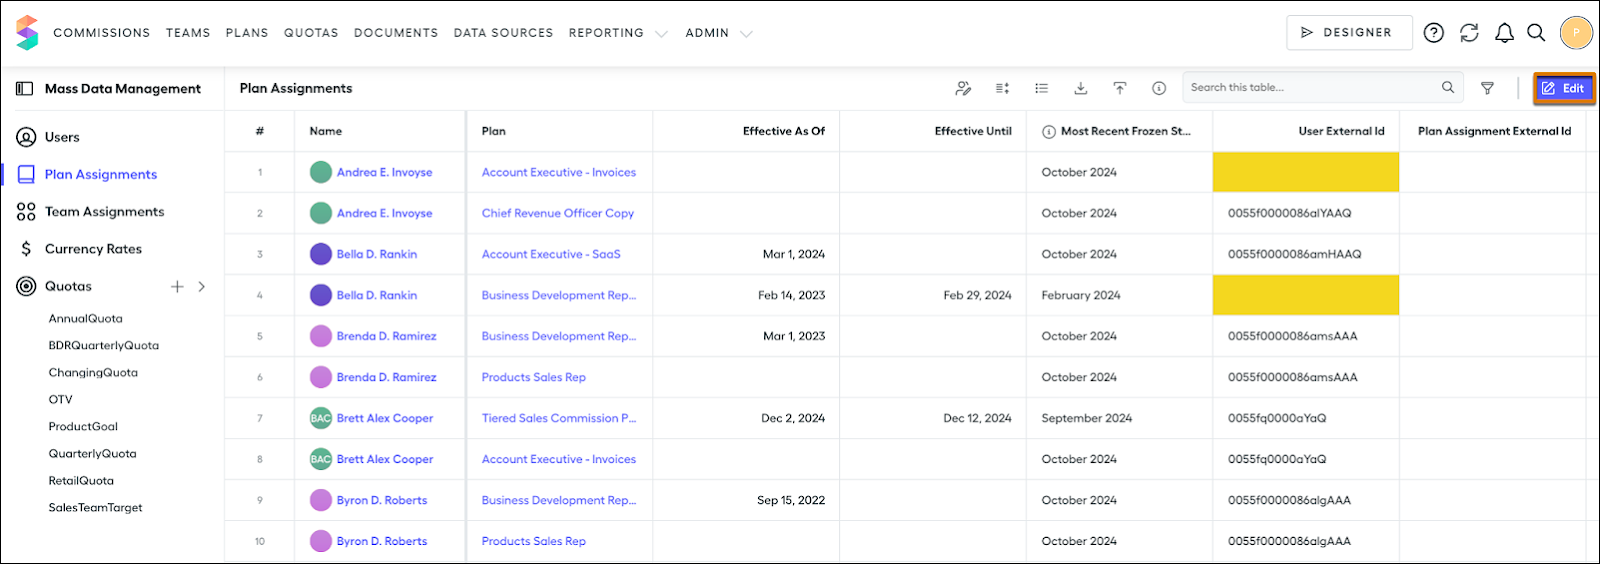Image resolution: width=1600 pixels, height=564 pixels.
Task: Select ChangingQuota in sidebar
Action: (x=93, y=373)
